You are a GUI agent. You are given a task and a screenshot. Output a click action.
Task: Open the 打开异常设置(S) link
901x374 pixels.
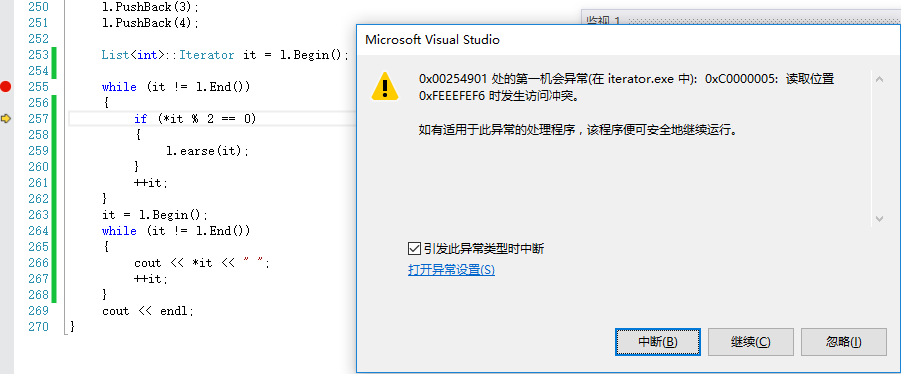click(451, 269)
